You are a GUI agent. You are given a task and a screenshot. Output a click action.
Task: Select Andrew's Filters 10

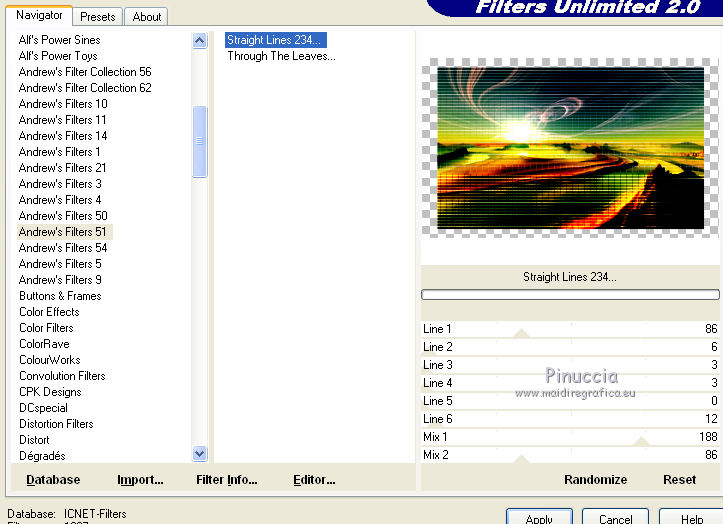click(x=63, y=104)
